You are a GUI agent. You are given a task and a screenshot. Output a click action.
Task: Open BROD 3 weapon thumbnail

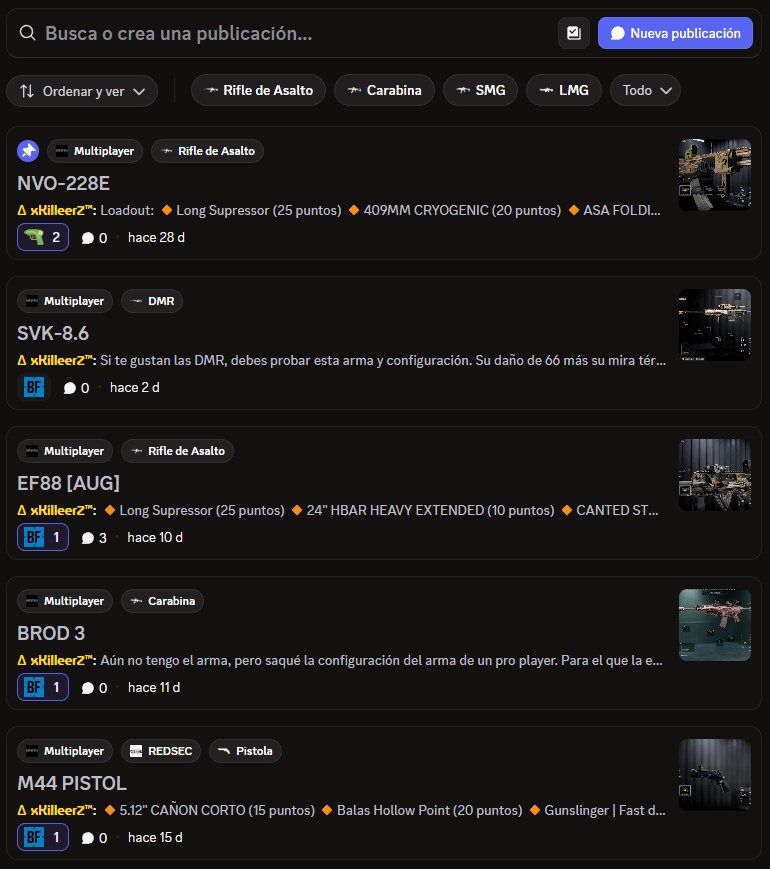click(x=715, y=625)
